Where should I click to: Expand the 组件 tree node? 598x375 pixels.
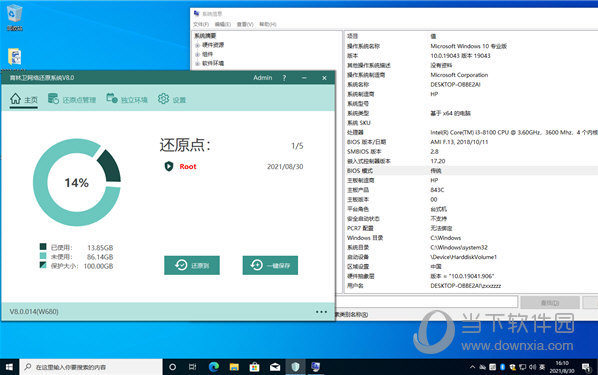(x=197, y=54)
